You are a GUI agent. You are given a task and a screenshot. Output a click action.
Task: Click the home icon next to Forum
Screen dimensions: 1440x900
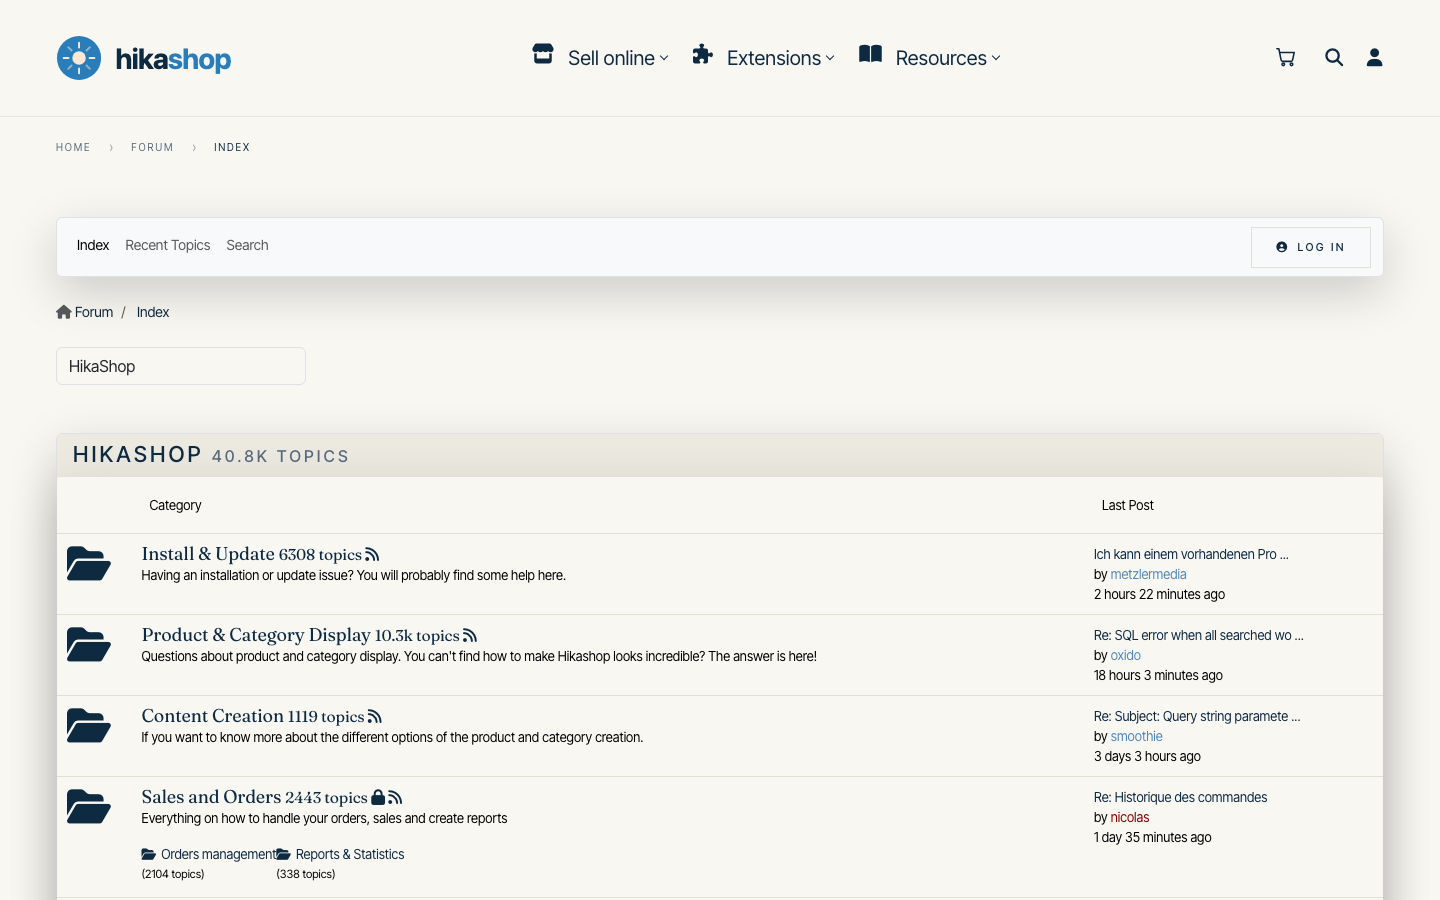[x=64, y=312]
